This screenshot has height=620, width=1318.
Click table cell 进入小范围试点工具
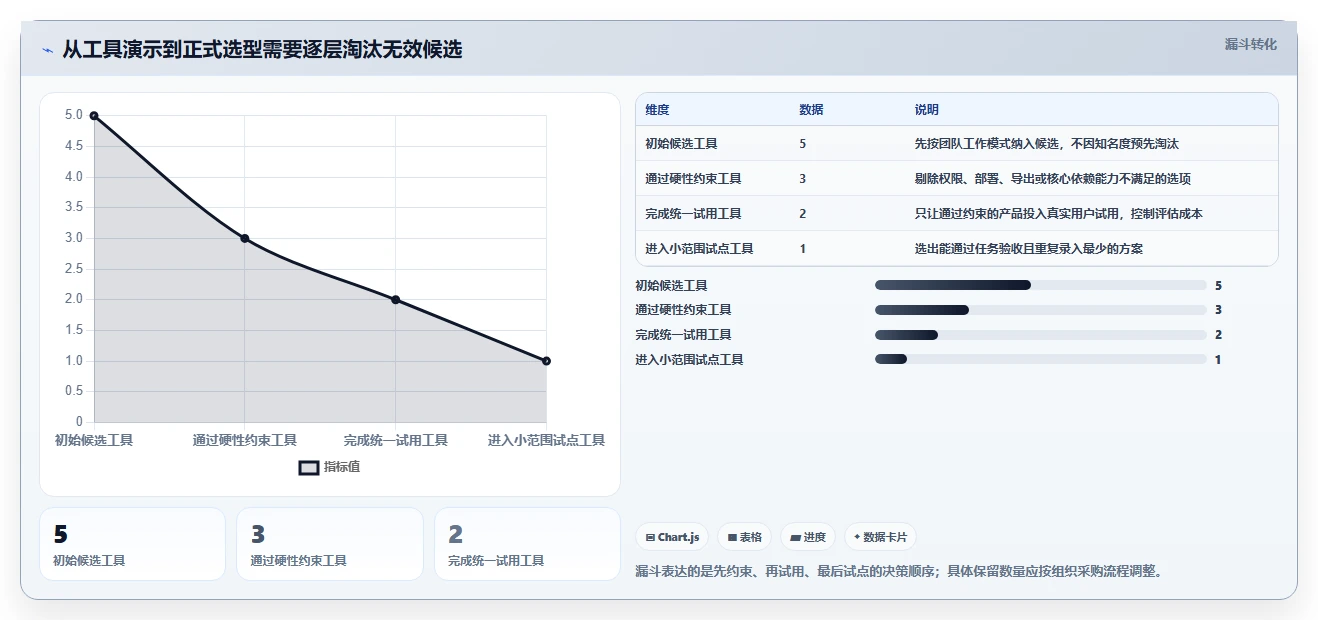[700, 249]
